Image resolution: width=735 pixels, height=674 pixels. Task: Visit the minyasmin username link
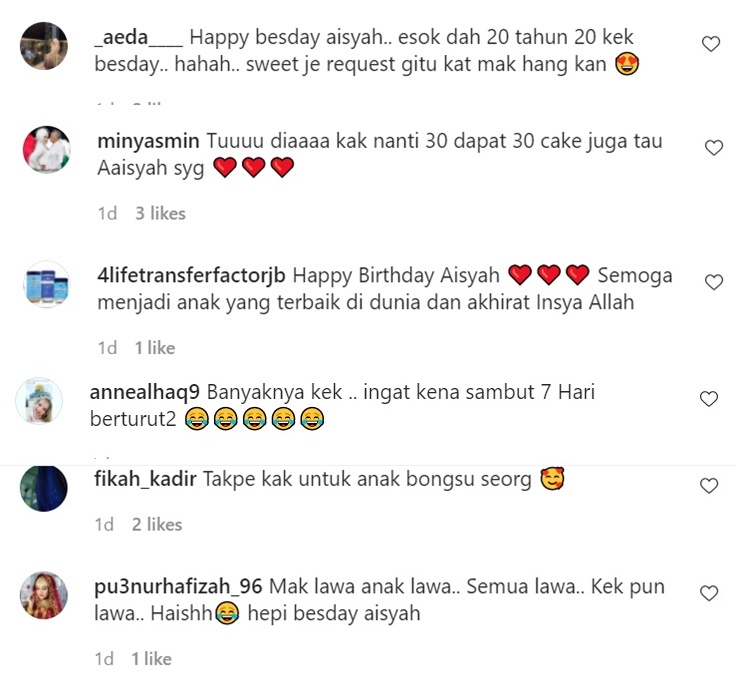pyautogui.click(x=148, y=142)
